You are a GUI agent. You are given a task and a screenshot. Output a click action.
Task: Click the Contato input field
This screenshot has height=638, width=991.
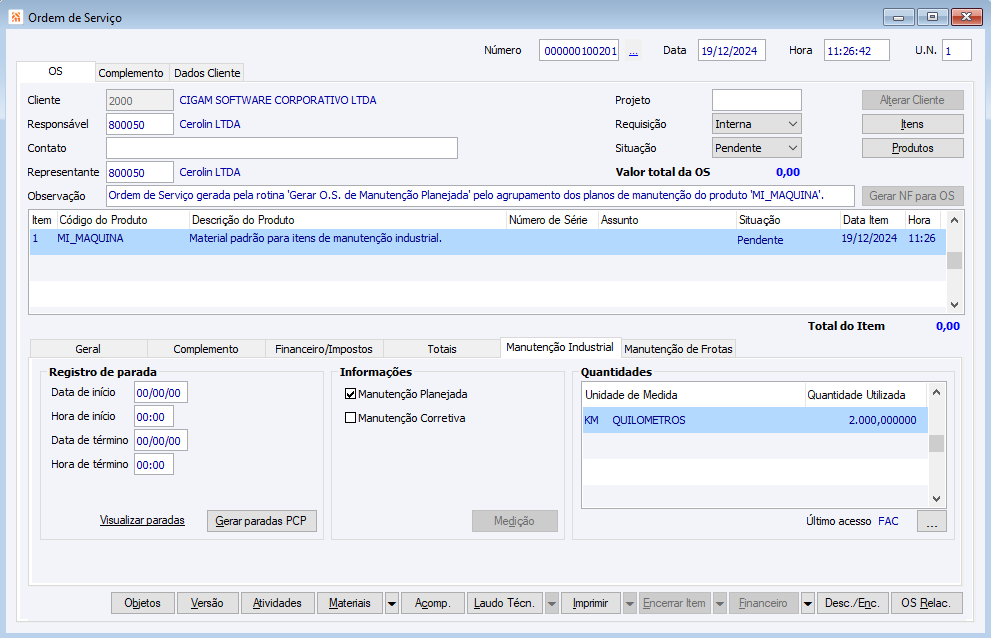point(282,148)
